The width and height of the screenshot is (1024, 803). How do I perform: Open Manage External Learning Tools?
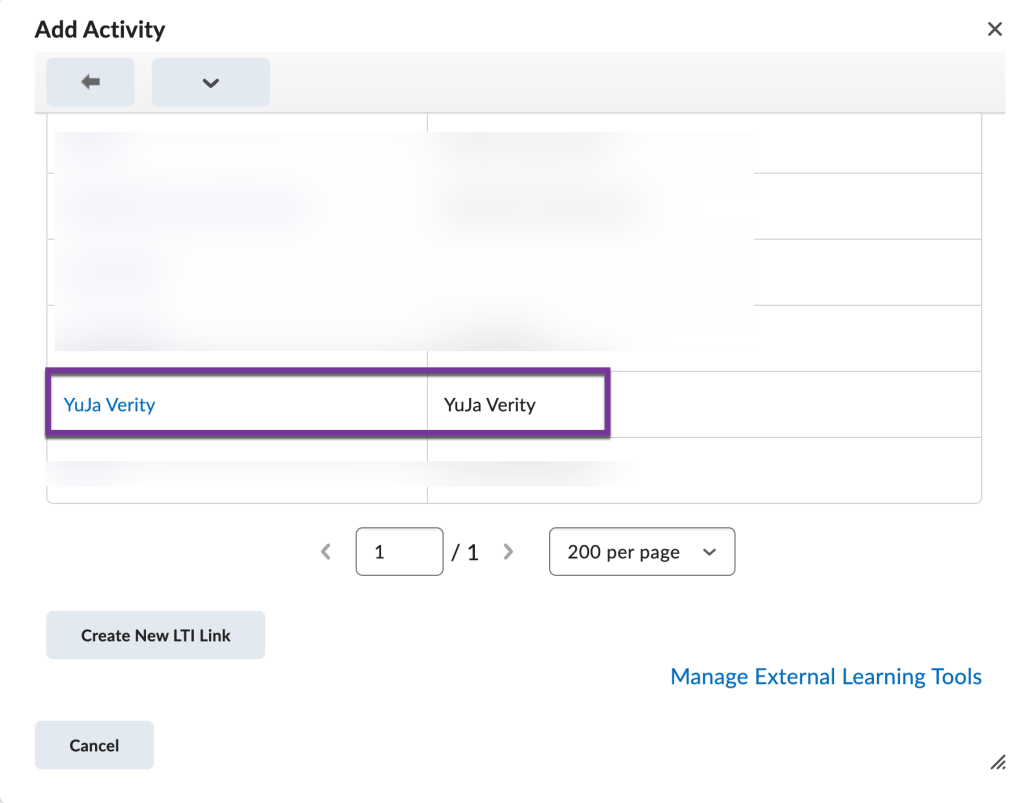pos(826,676)
